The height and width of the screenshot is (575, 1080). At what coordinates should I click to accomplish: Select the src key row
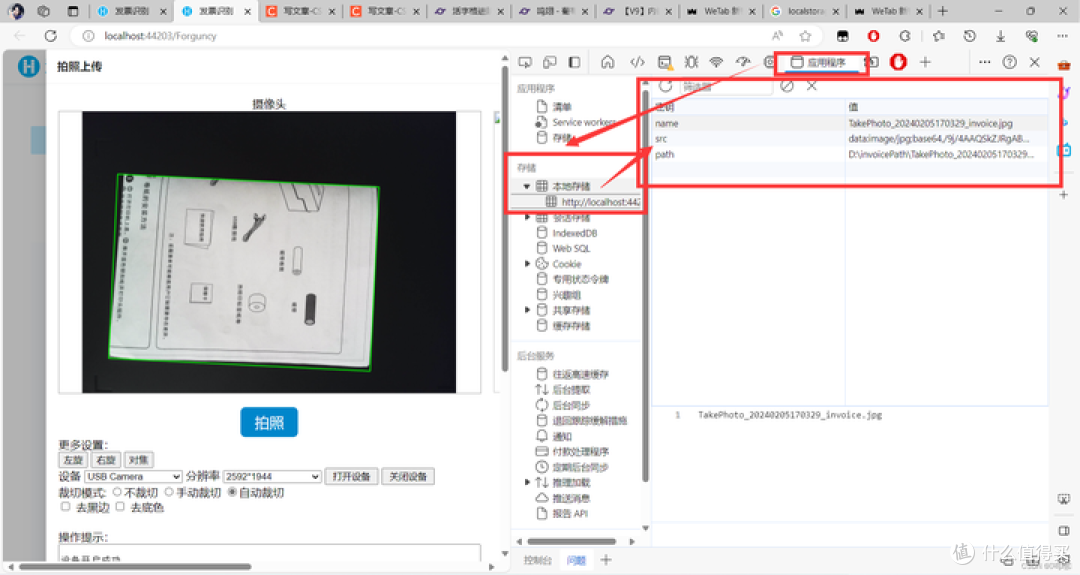[x=850, y=138]
